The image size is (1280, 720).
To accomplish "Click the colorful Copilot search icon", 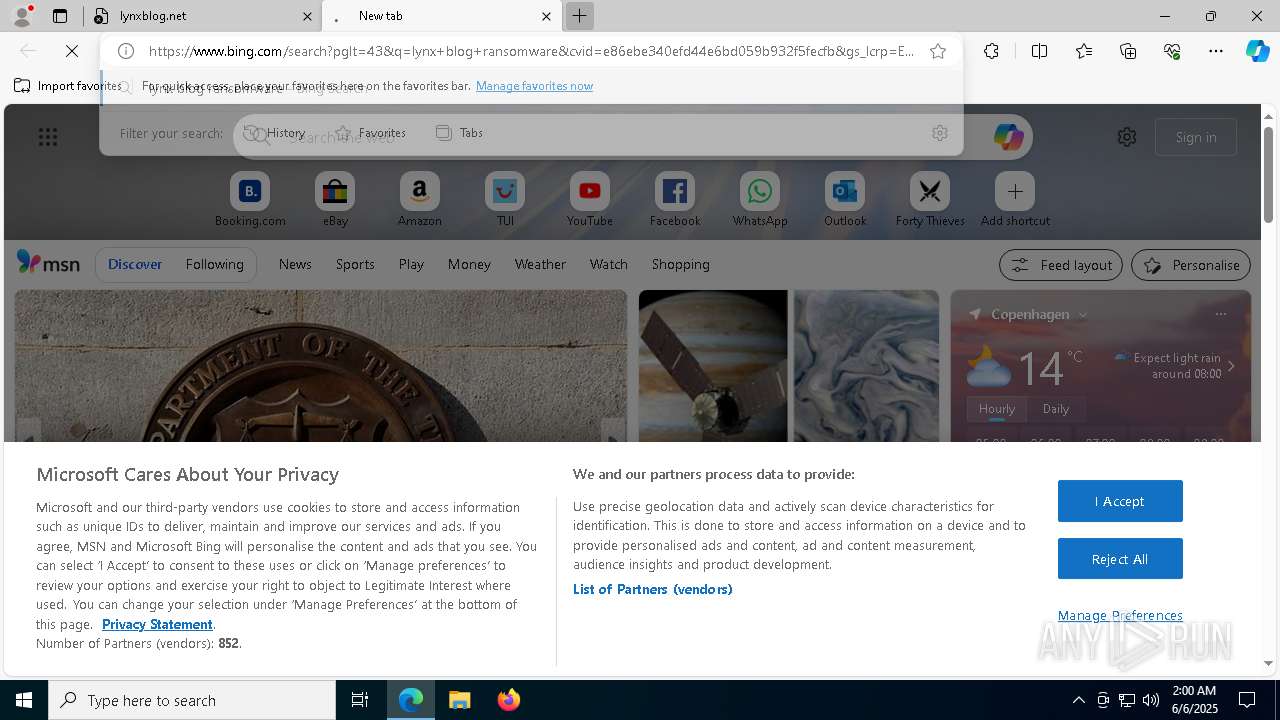I will [x=1008, y=137].
